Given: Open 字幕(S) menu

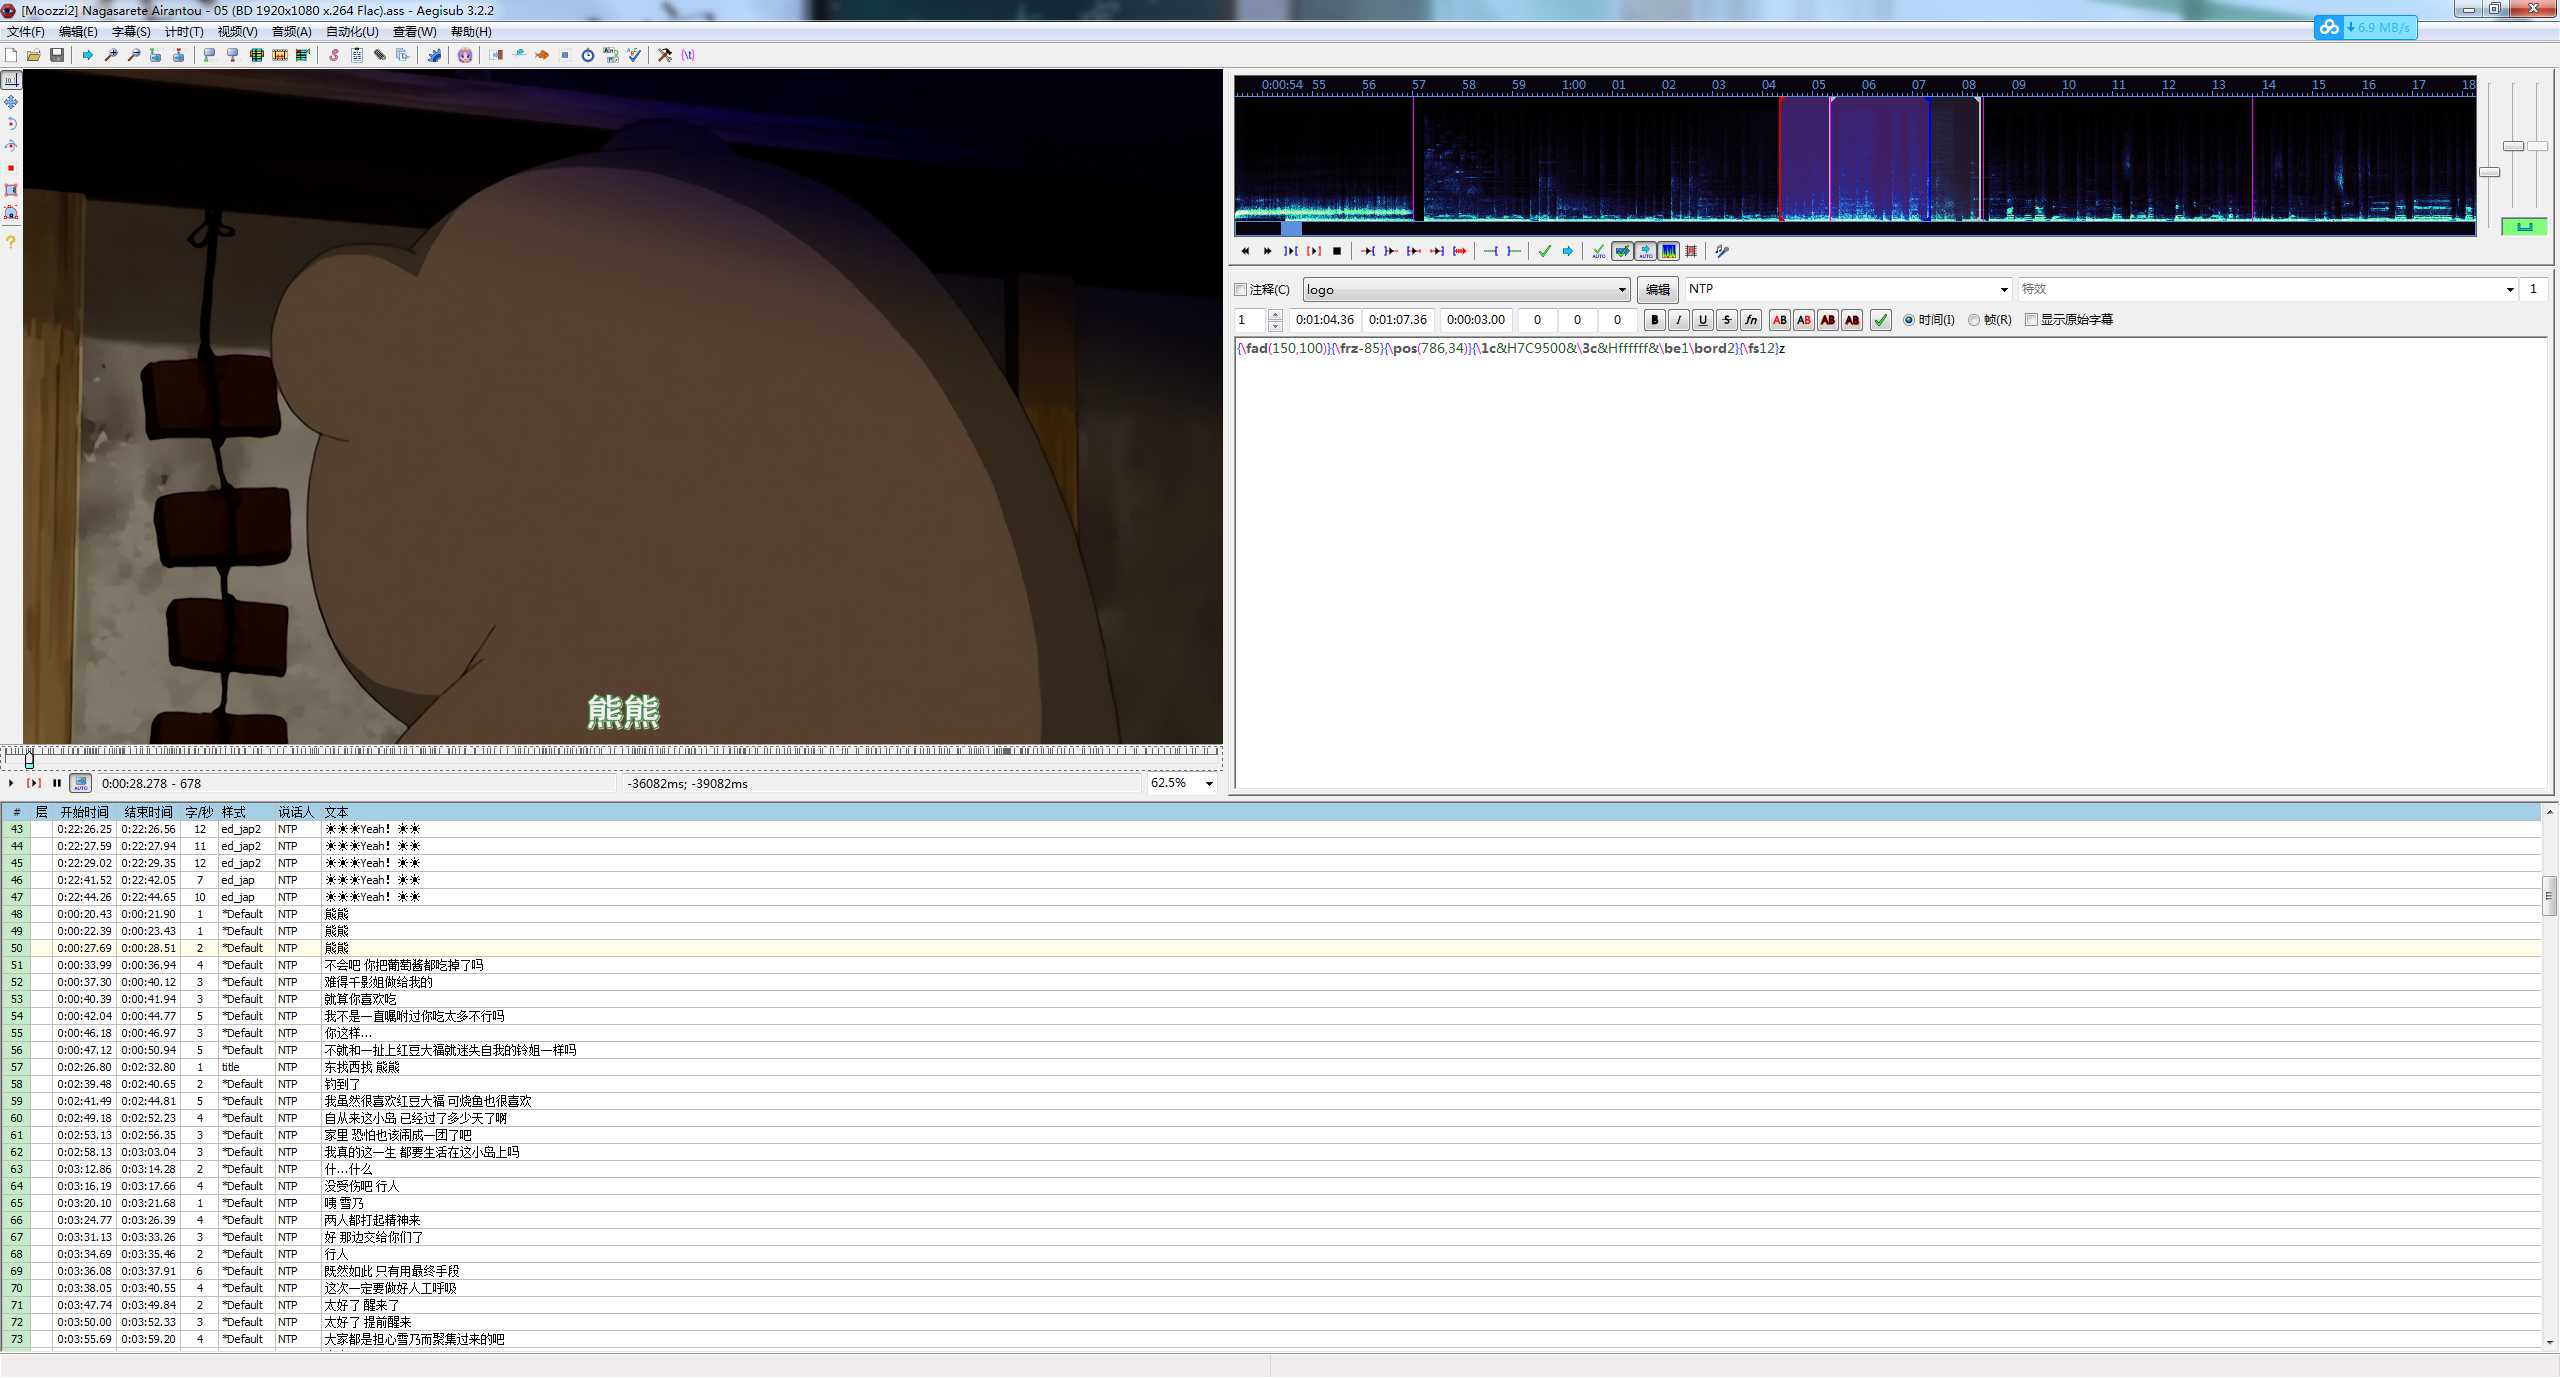Looking at the screenshot, I should (131, 32).
